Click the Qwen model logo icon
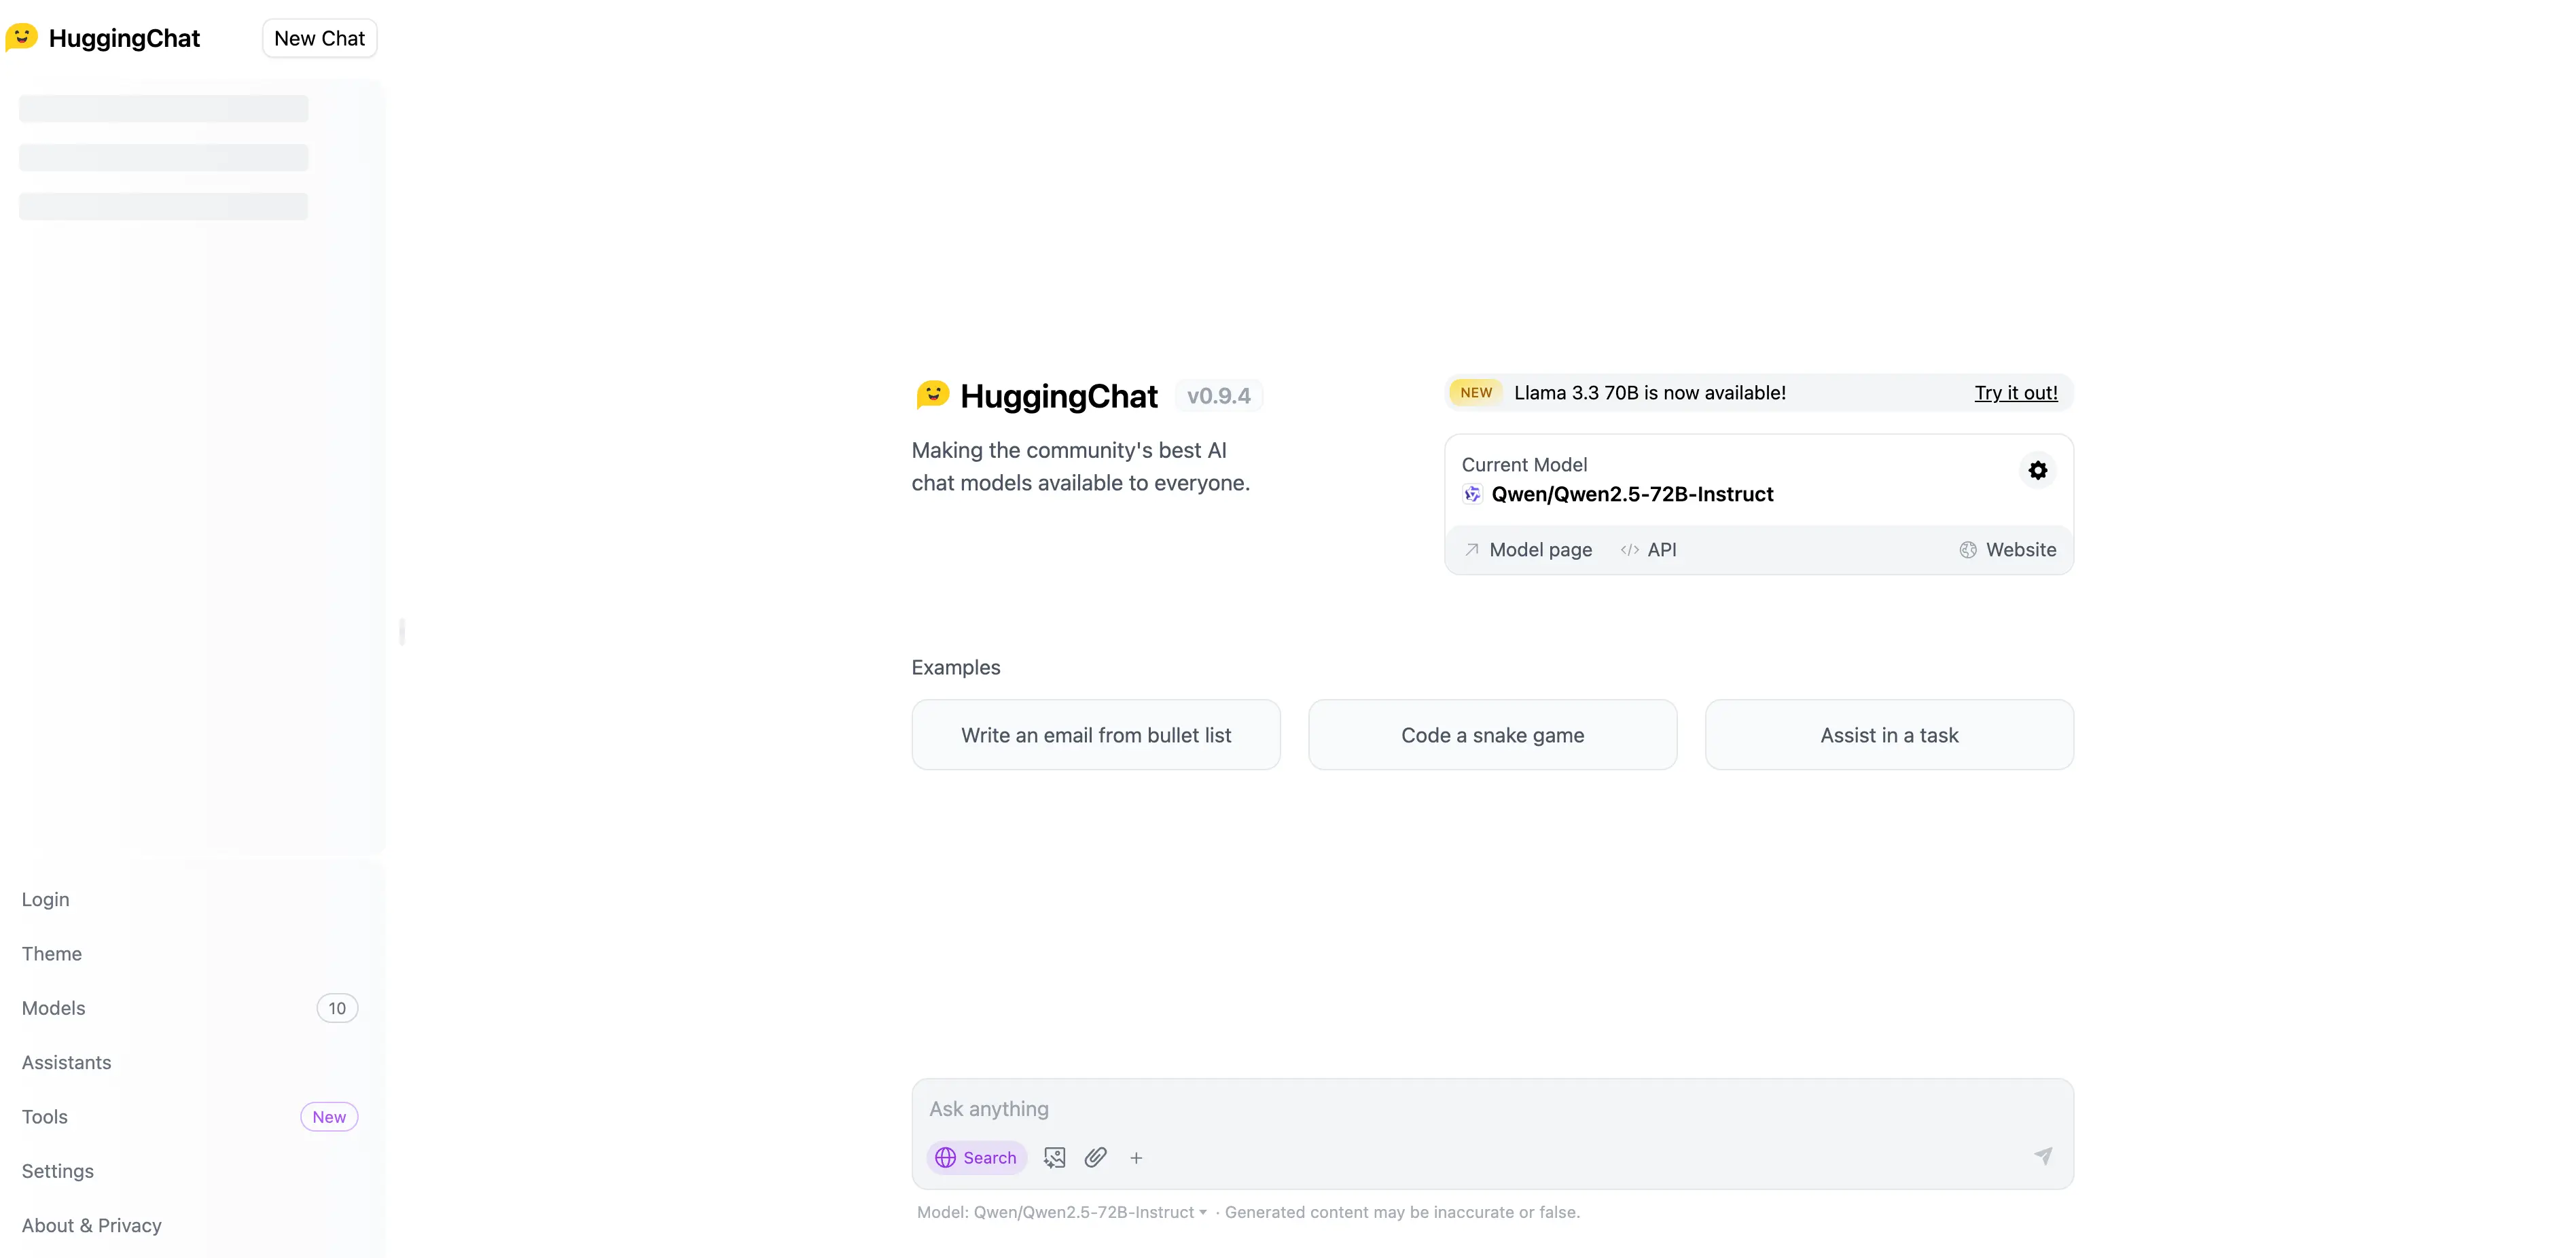 (1472, 493)
